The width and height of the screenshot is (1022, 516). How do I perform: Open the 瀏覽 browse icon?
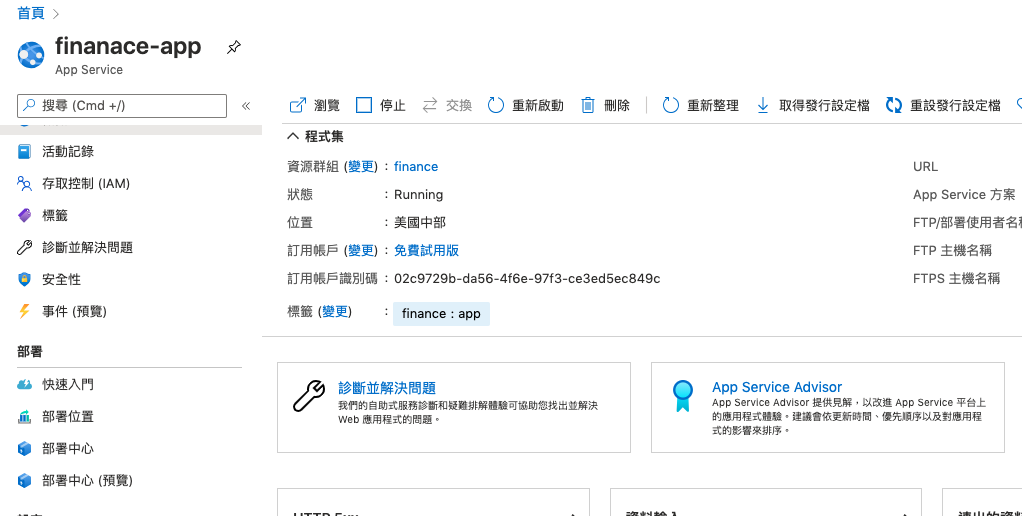click(297, 105)
